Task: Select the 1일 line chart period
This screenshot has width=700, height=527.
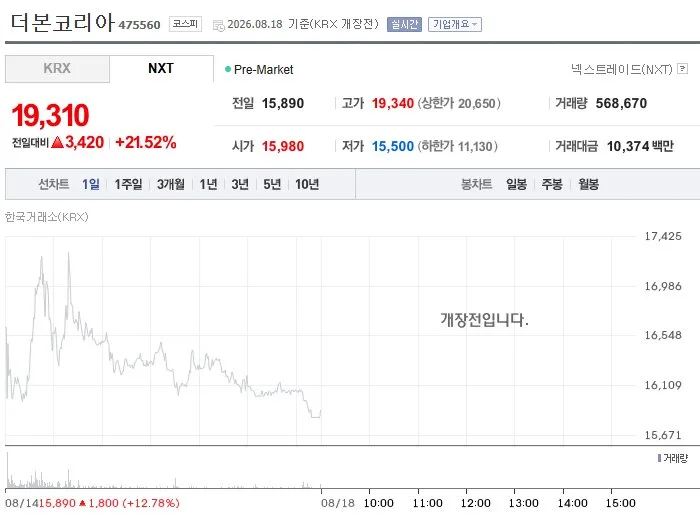Action: point(91,184)
